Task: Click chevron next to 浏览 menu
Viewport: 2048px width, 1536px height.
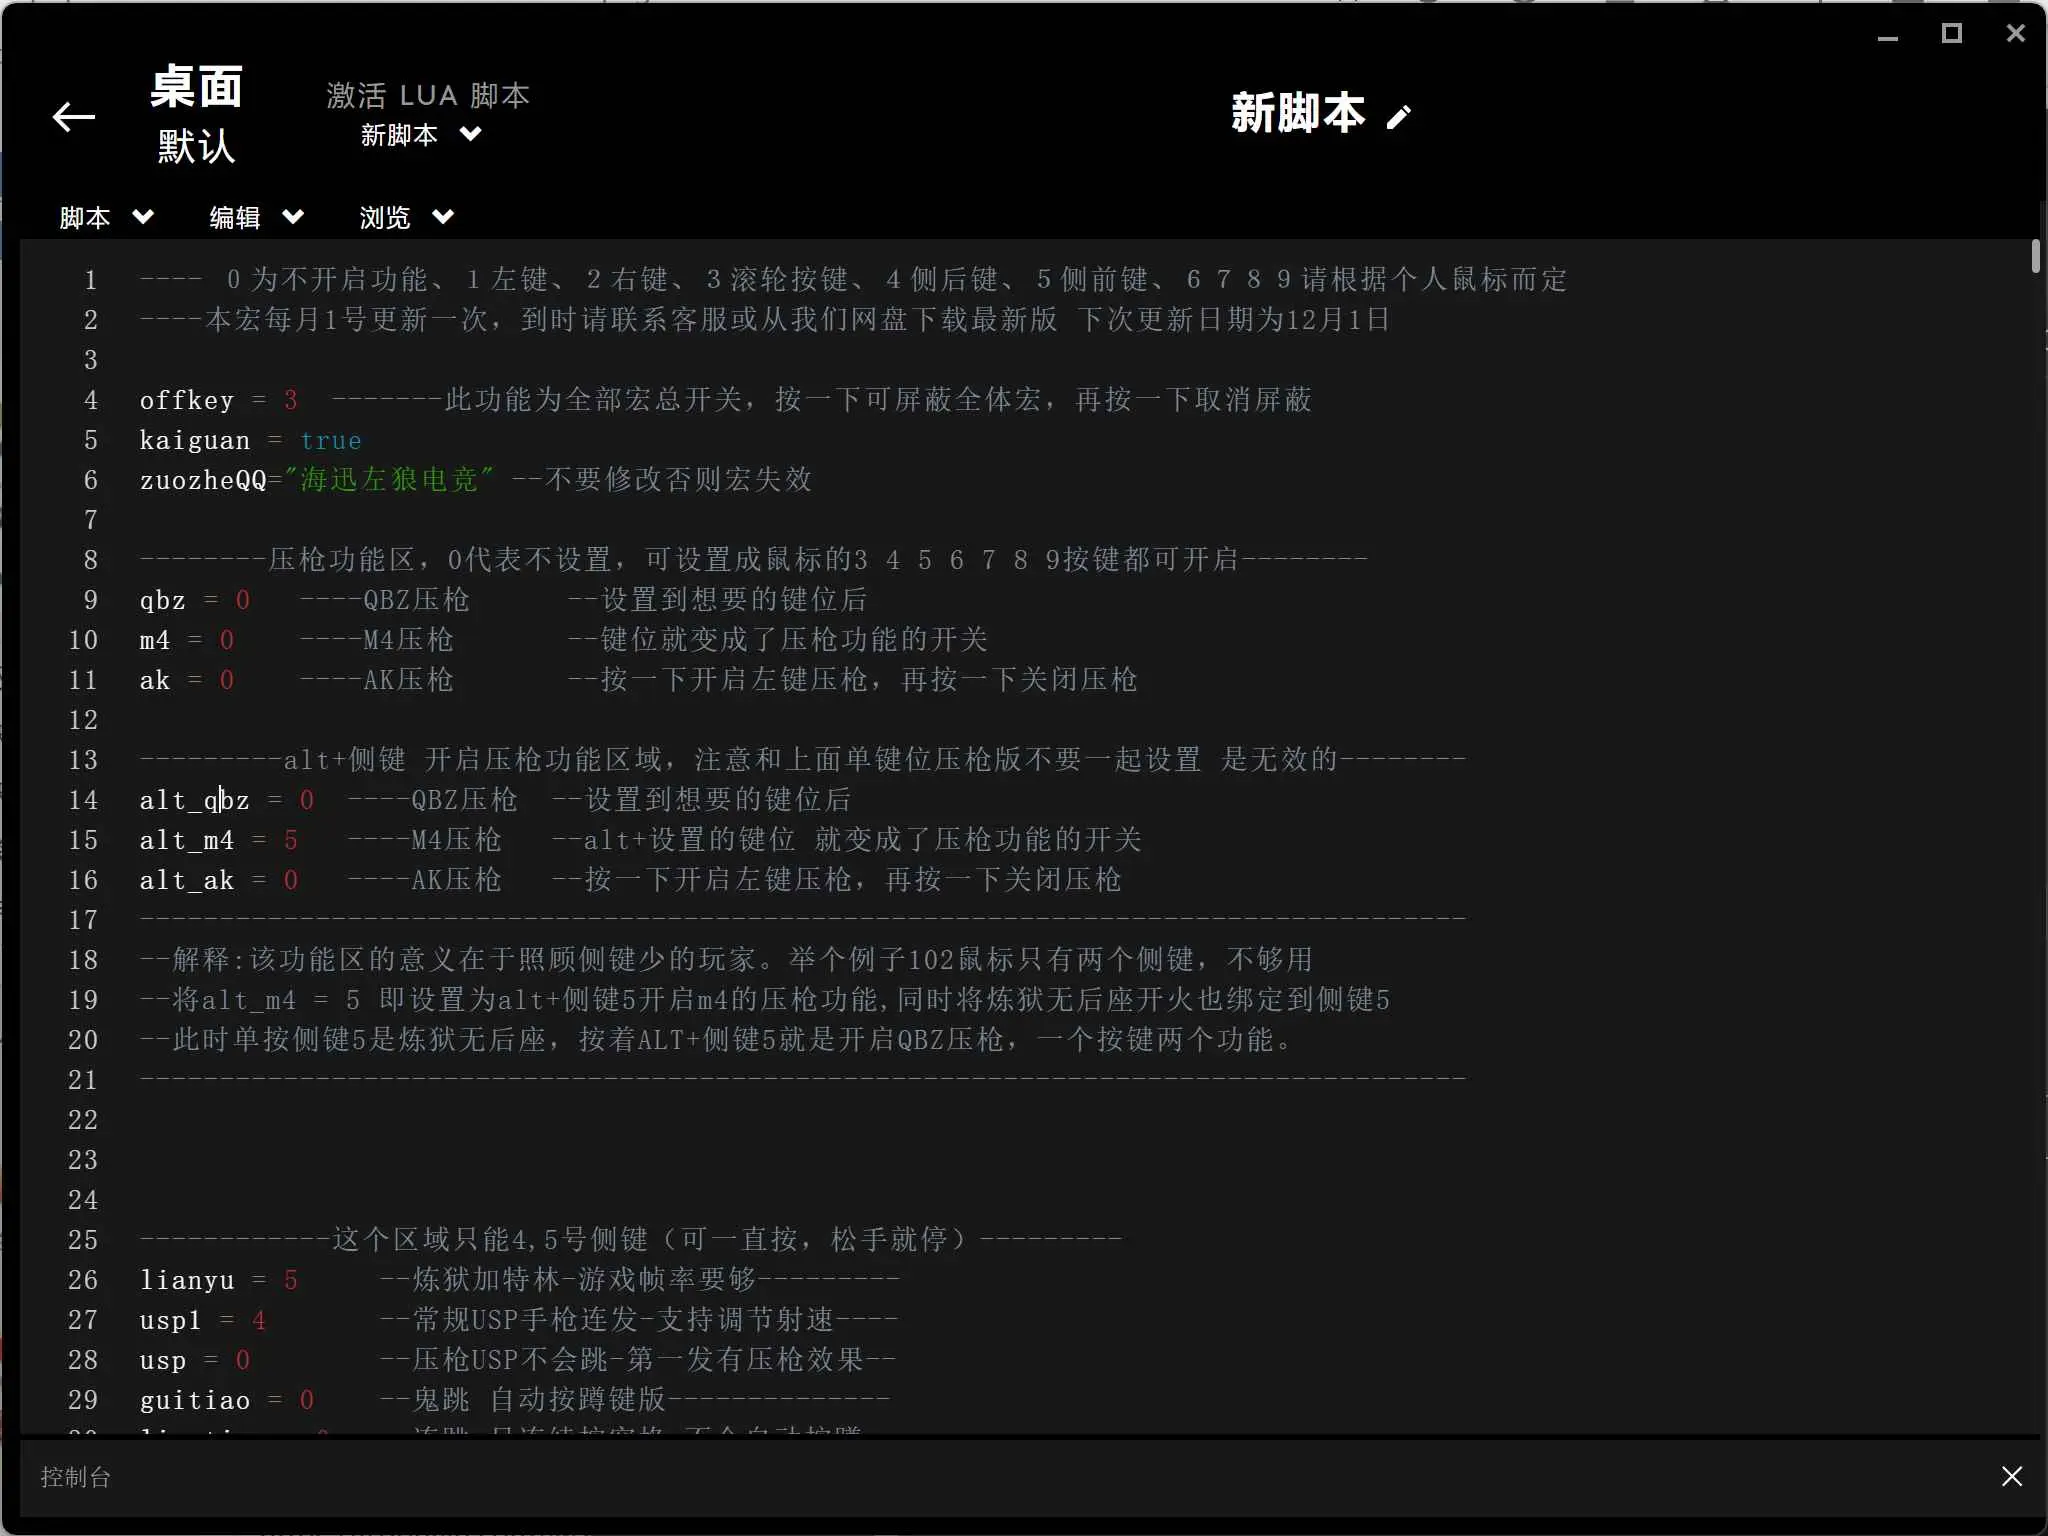Action: tap(443, 217)
